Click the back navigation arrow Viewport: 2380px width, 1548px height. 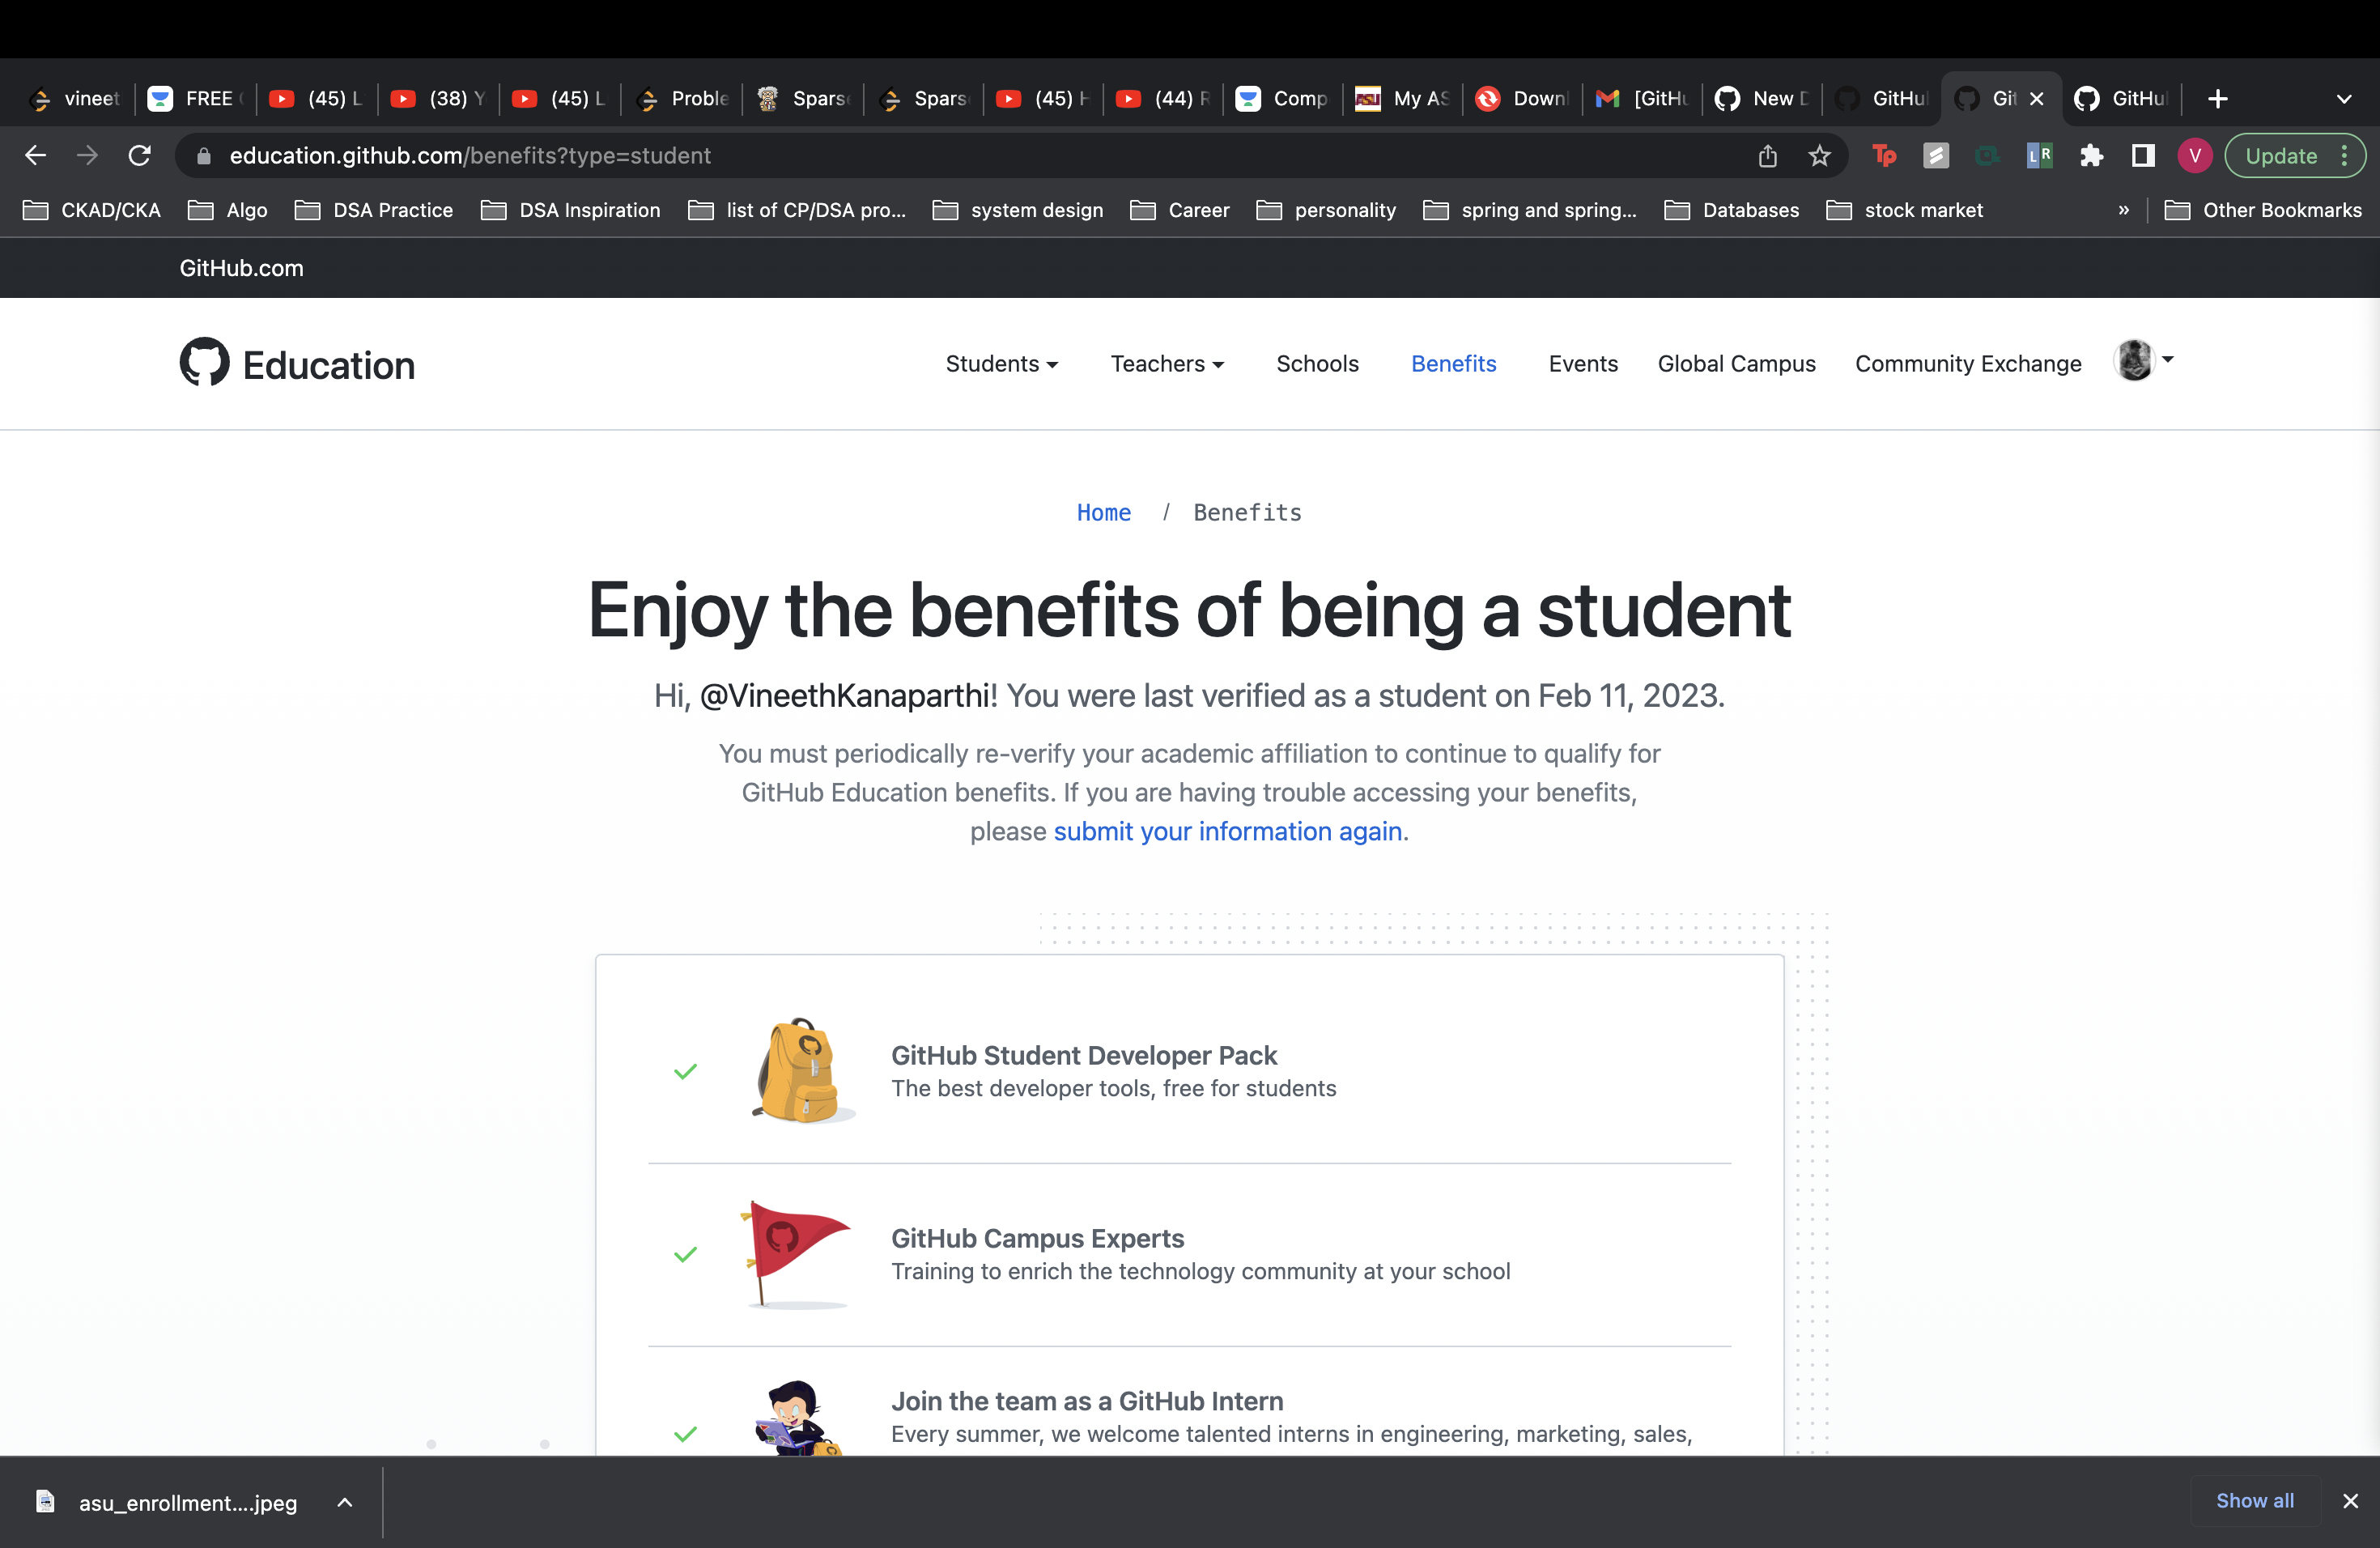pyautogui.click(x=36, y=155)
